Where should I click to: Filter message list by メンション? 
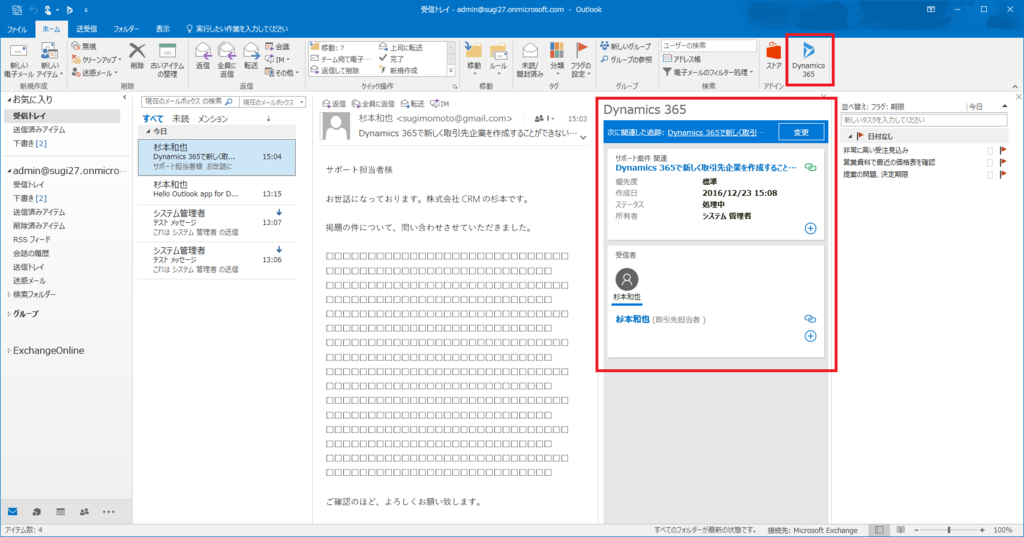pyautogui.click(x=213, y=119)
